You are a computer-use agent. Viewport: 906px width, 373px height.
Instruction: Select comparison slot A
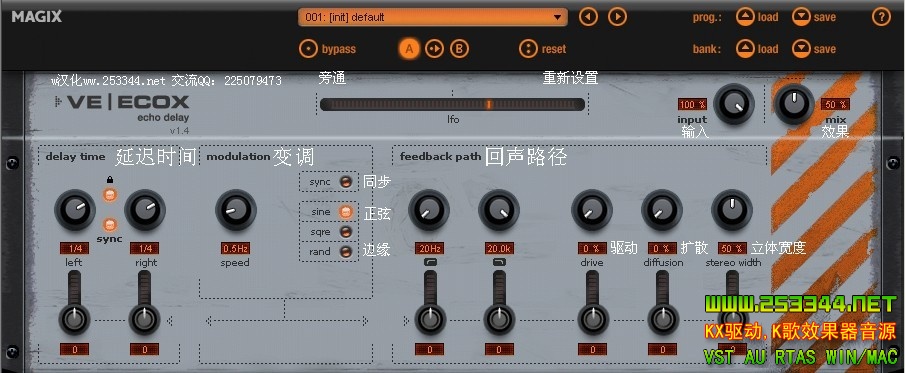tap(409, 49)
